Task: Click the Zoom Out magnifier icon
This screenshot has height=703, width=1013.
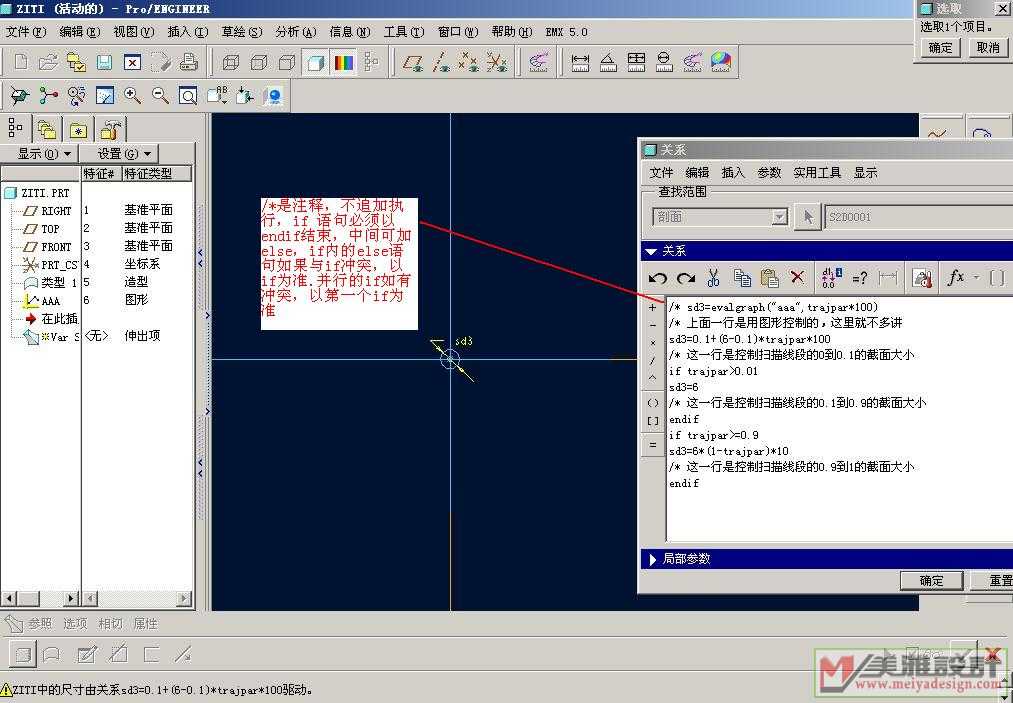Action: point(160,96)
